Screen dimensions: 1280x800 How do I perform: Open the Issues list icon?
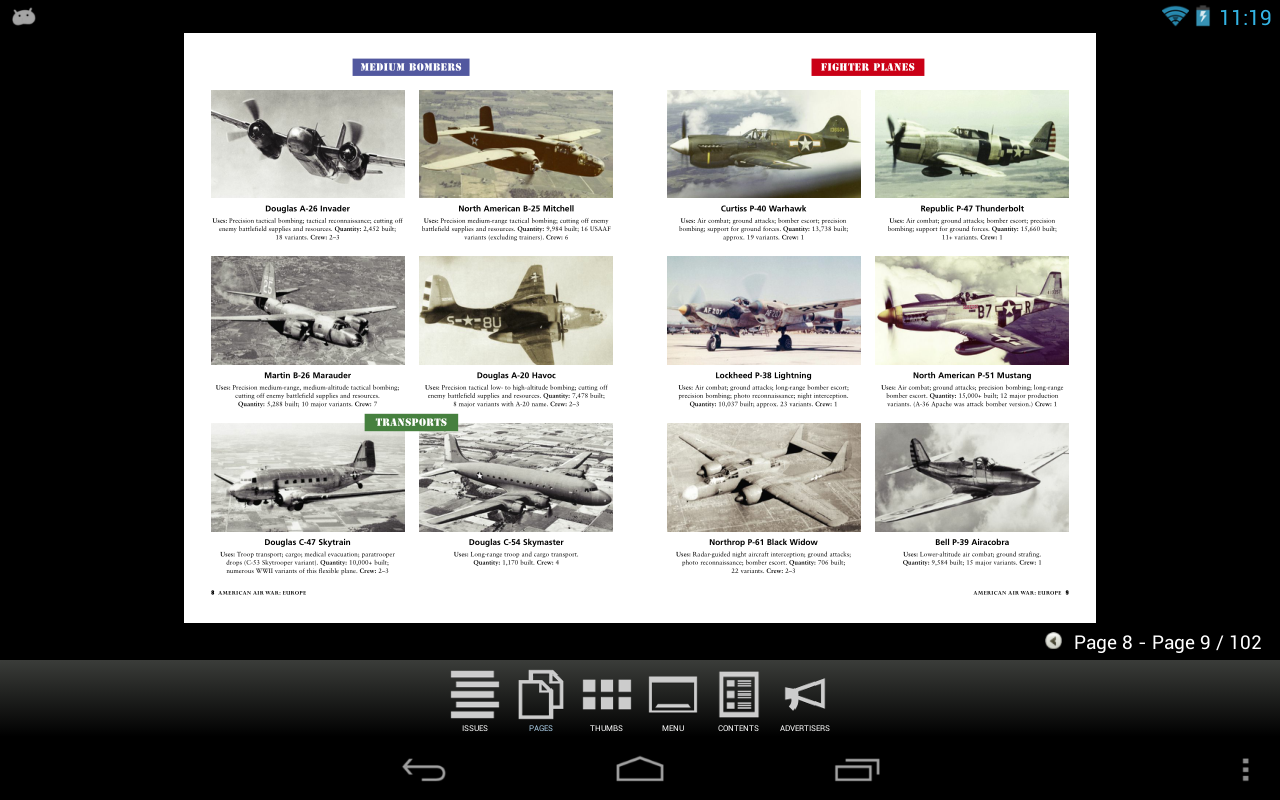point(474,702)
